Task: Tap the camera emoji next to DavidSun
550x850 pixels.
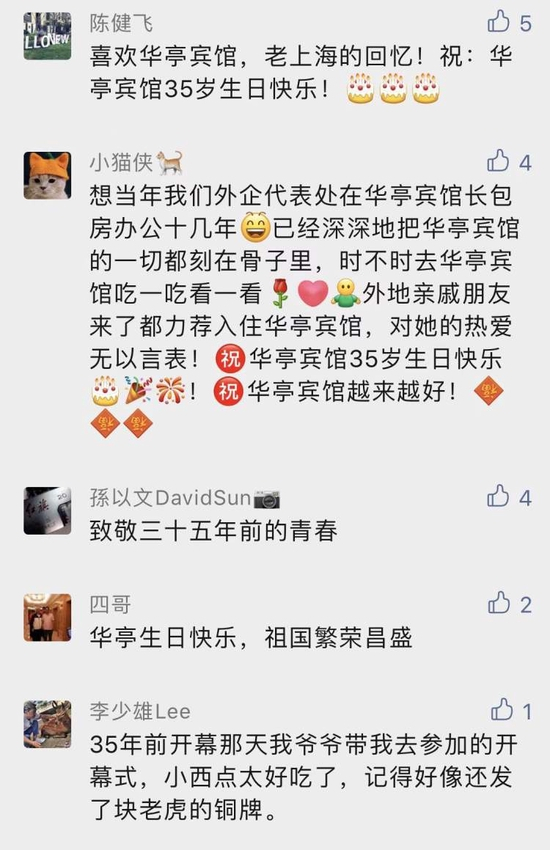Action: tap(267, 498)
